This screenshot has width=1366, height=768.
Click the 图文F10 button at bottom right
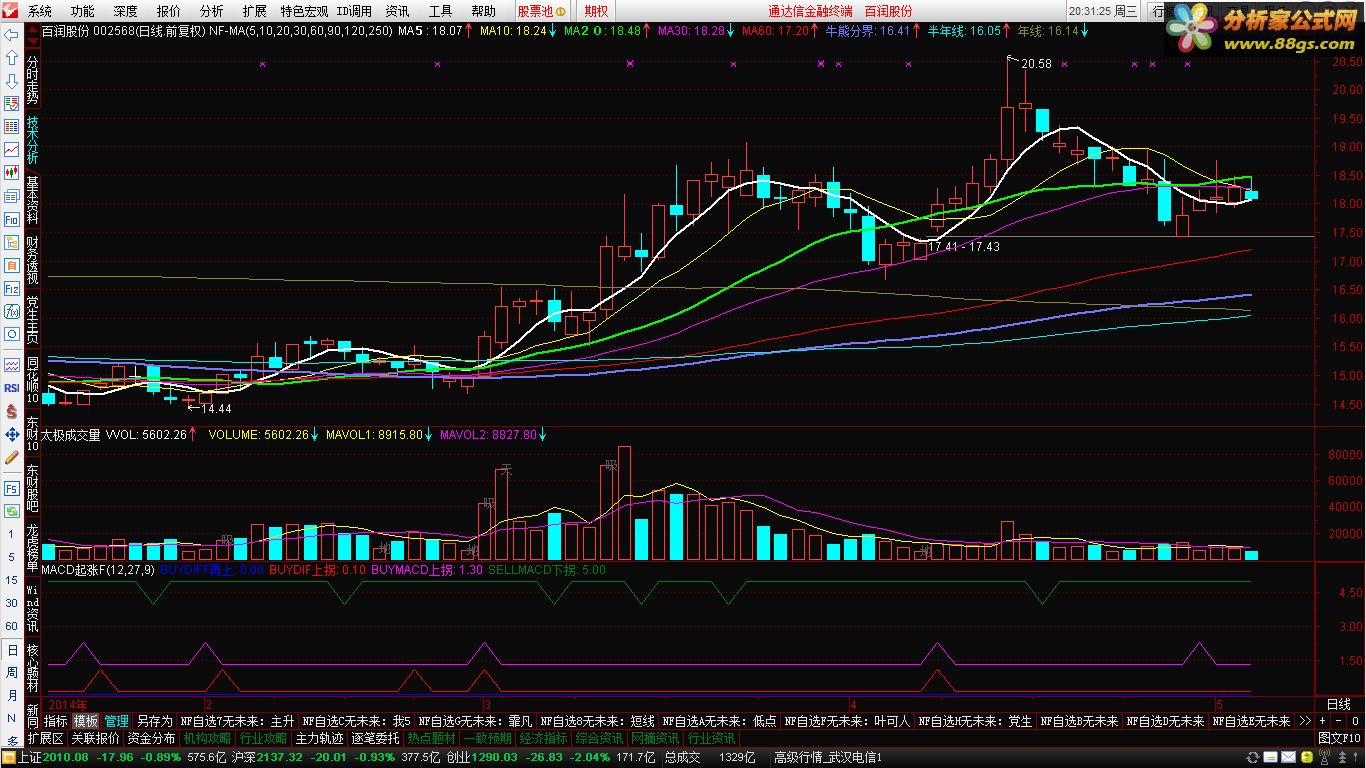(x=1340, y=738)
